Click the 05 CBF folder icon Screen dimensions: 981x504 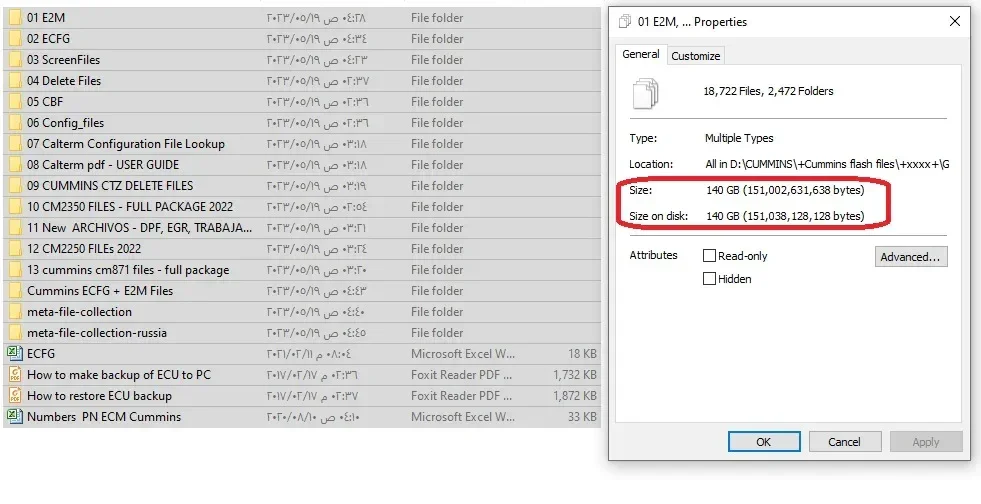point(15,102)
